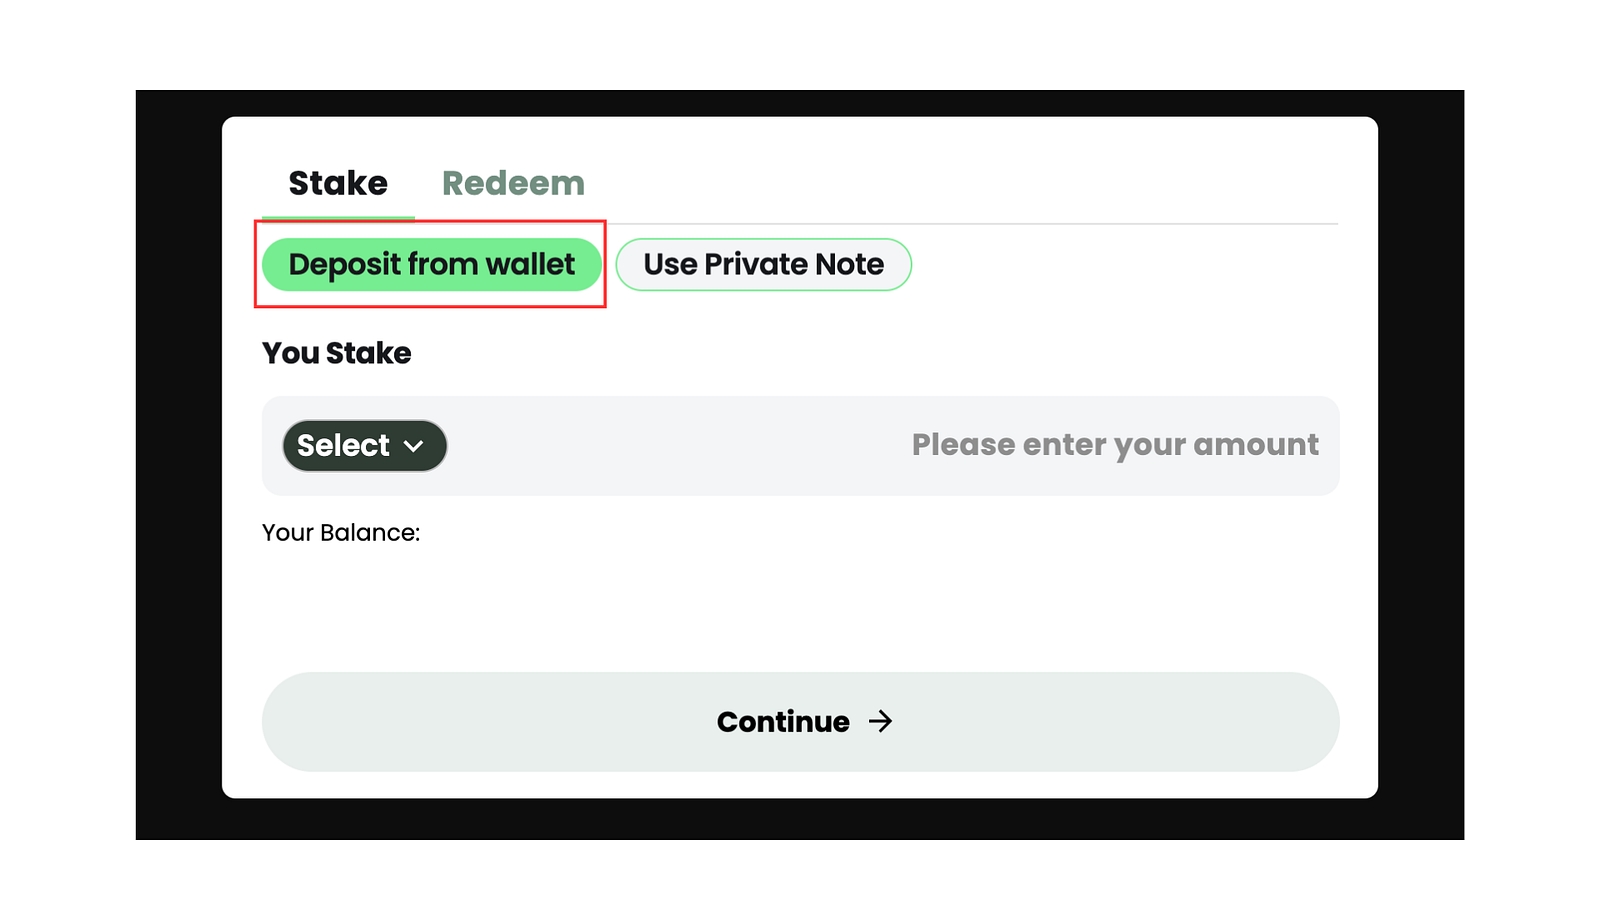This screenshot has width=1600, height=900.
Task: Click the Your Balance label
Action: coord(341,533)
